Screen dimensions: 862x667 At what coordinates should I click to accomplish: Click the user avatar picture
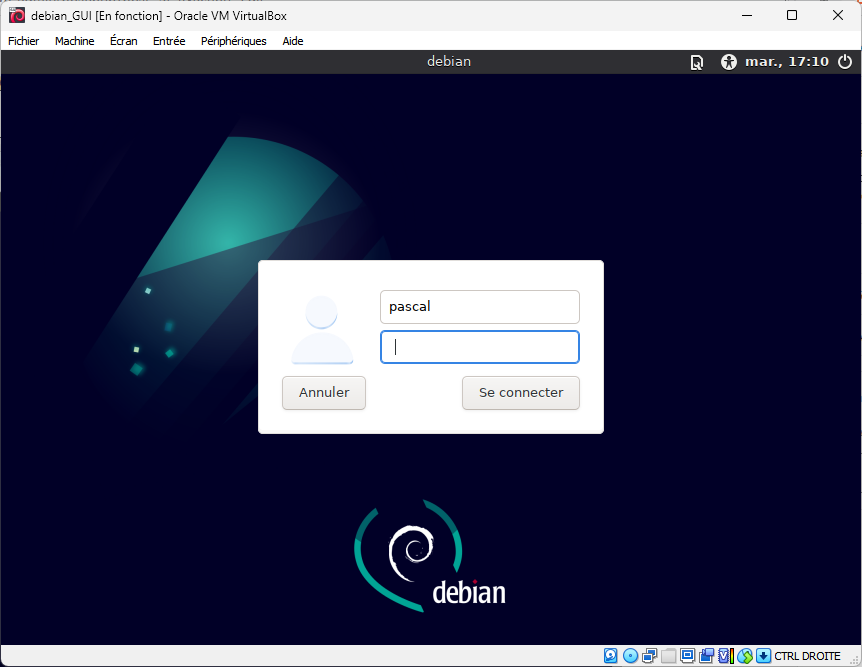click(x=322, y=330)
